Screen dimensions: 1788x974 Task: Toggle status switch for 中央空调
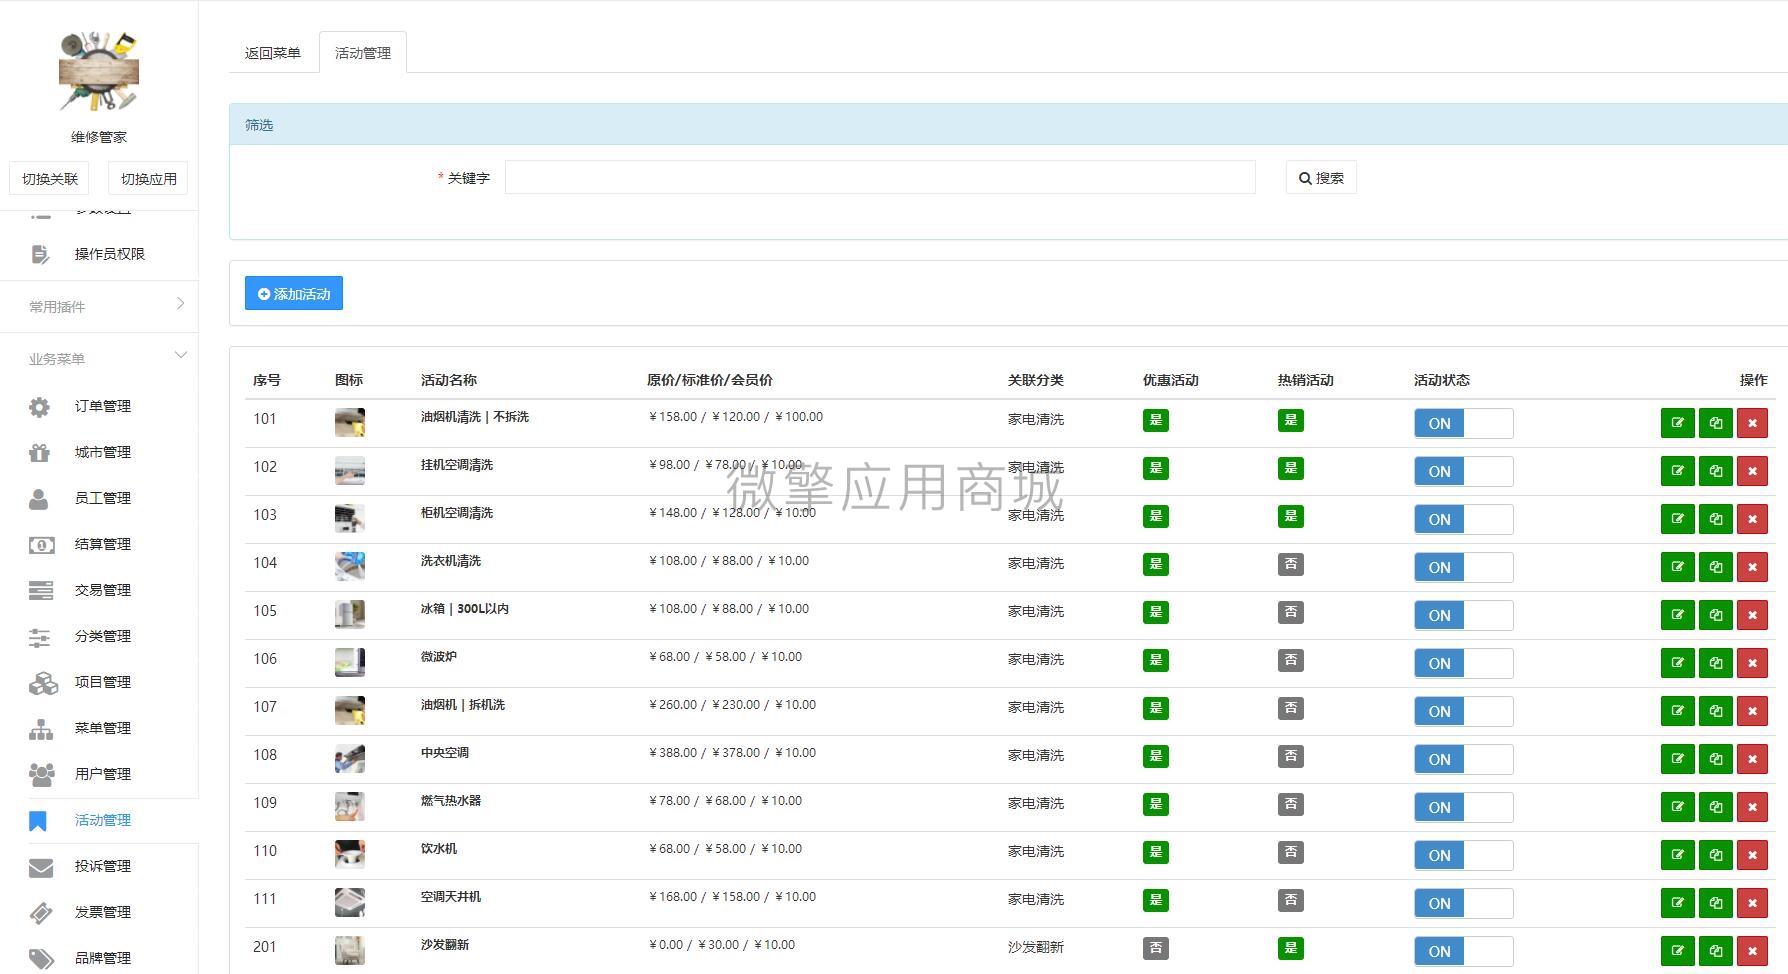click(1463, 759)
